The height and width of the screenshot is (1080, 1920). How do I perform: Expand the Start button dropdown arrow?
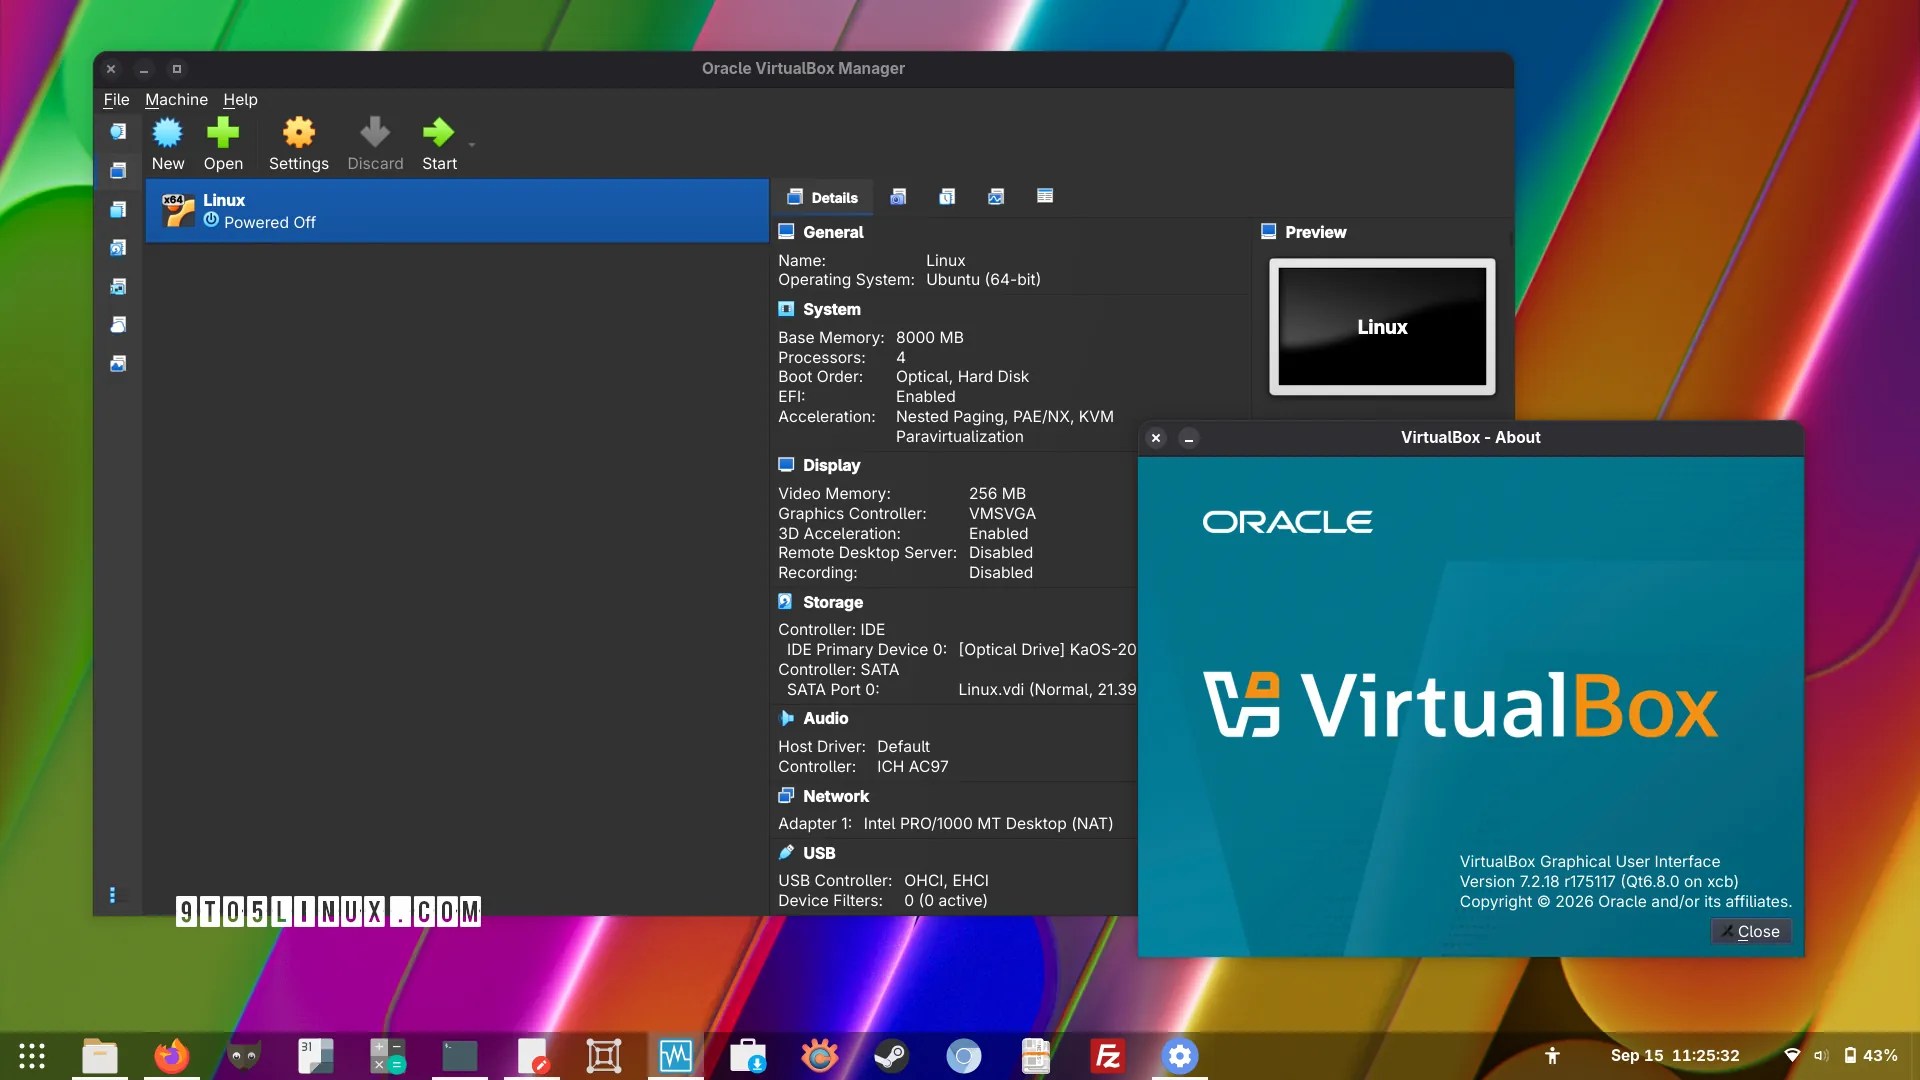pos(472,145)
